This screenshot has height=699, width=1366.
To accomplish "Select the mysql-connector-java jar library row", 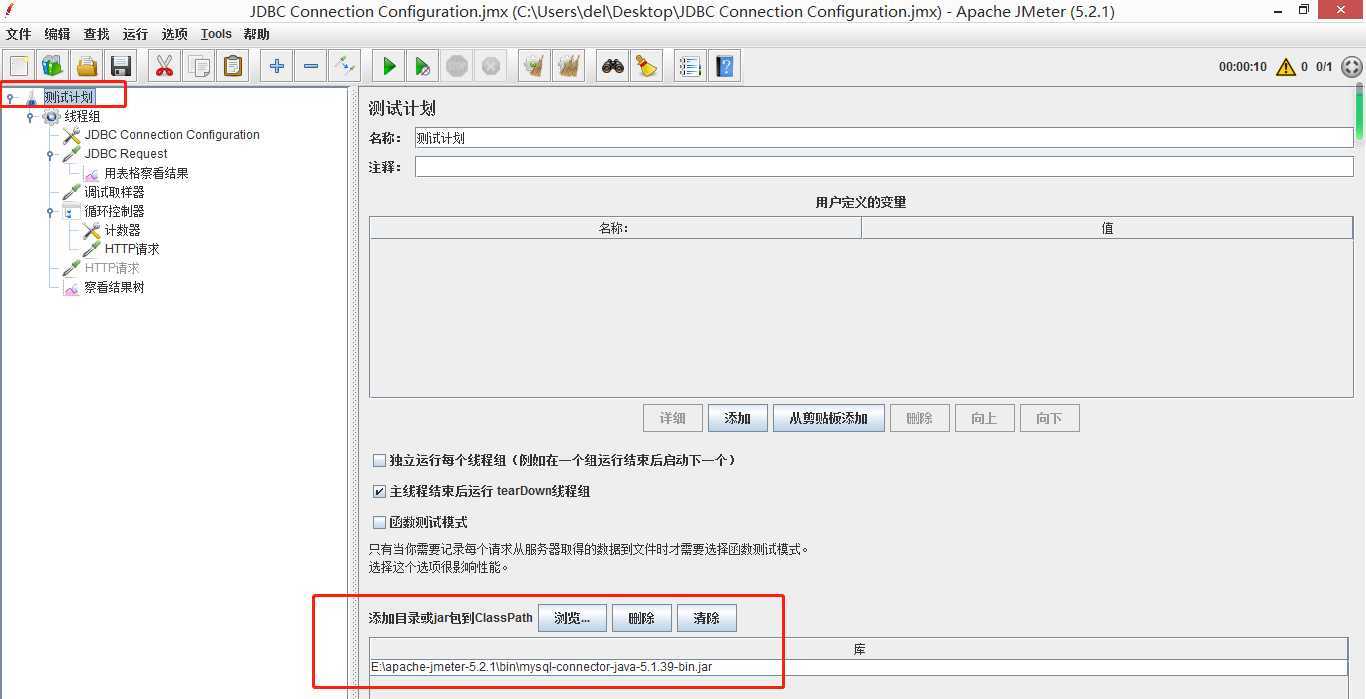I will (x=858, y=667).
